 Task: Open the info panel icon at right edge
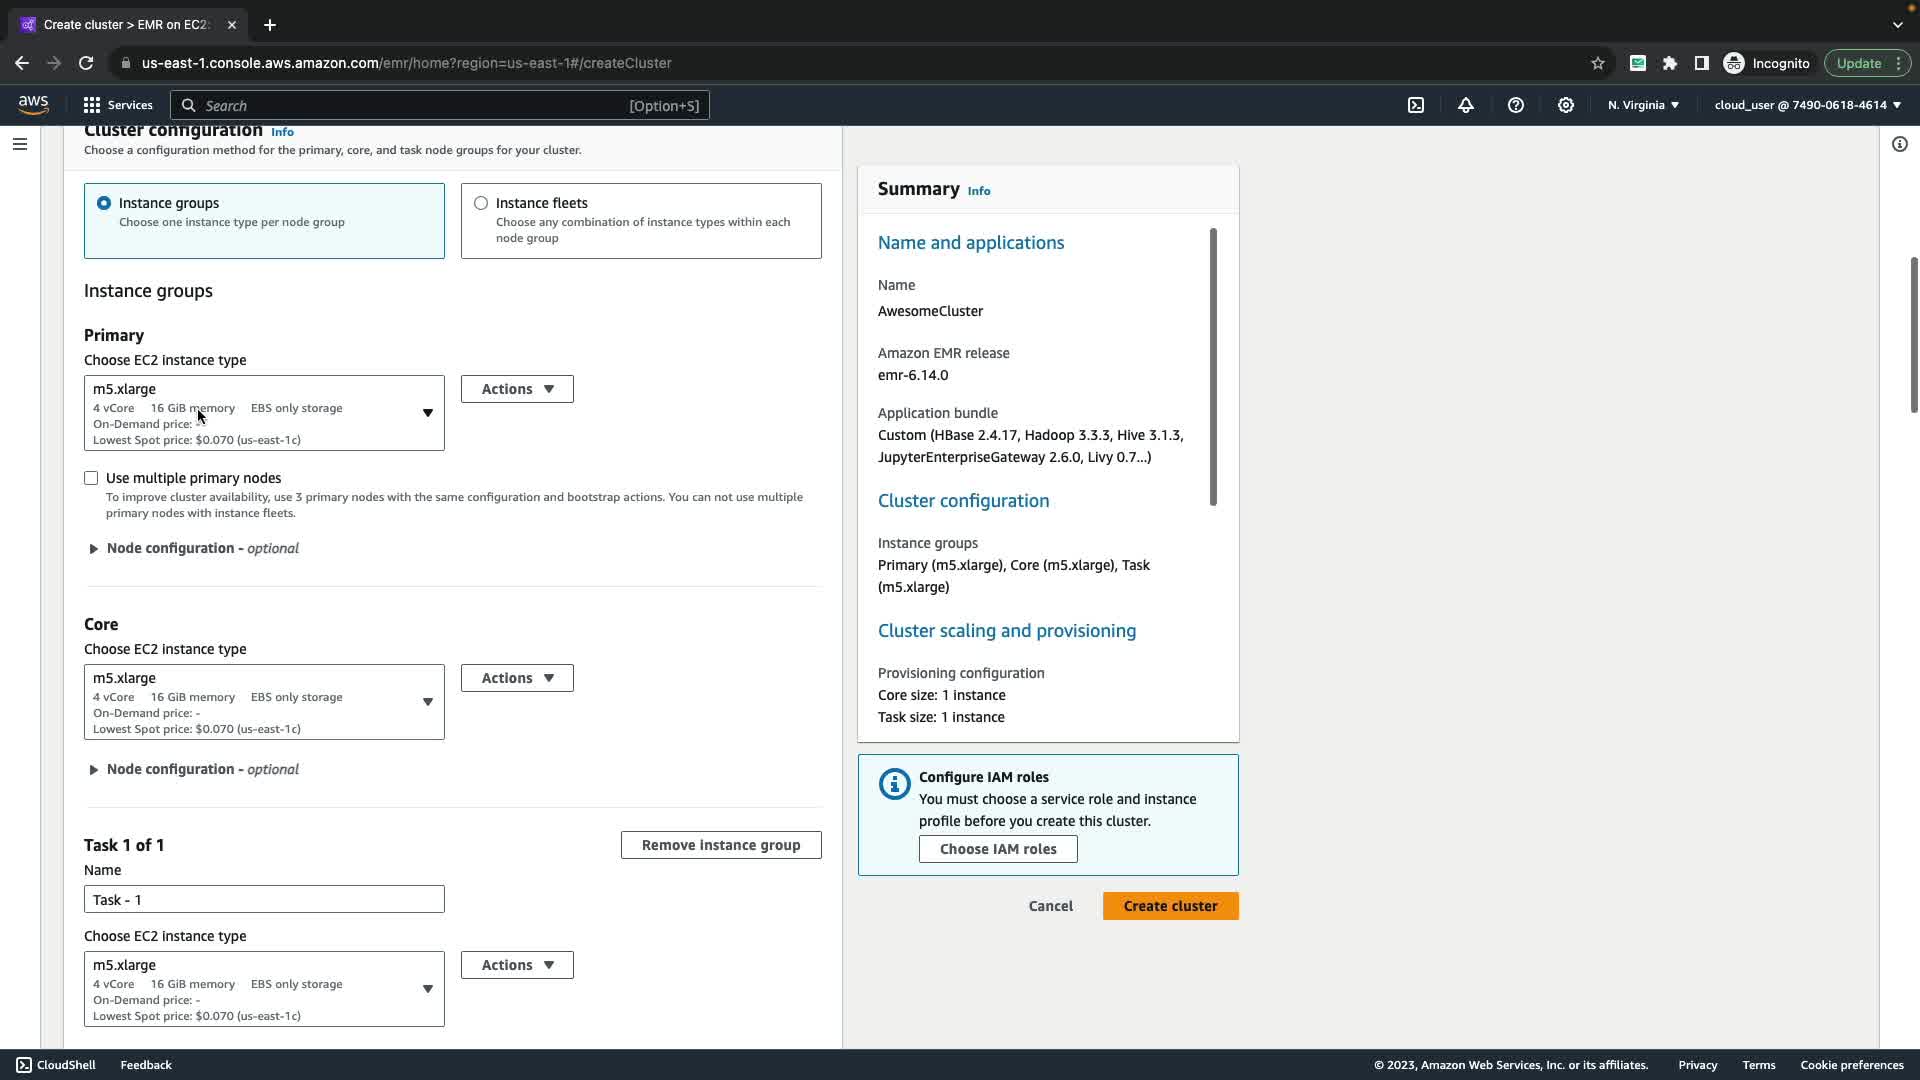pos(1900,144)
